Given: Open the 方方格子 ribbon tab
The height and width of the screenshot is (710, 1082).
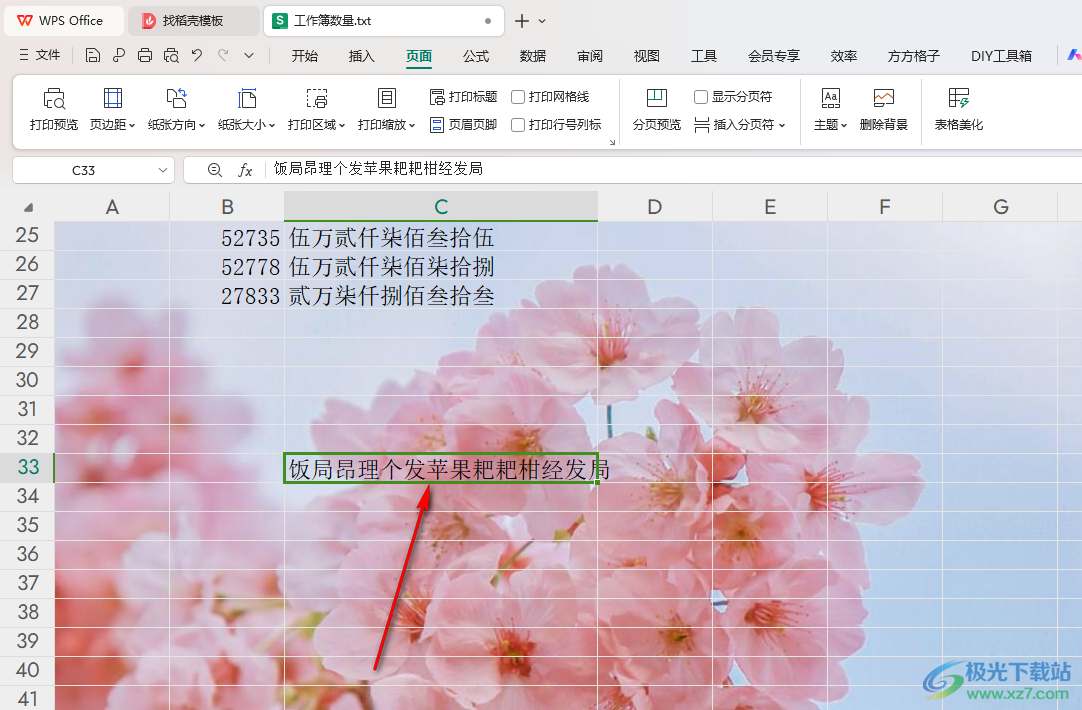Looking at the screenshot, I should pos(914,56).
